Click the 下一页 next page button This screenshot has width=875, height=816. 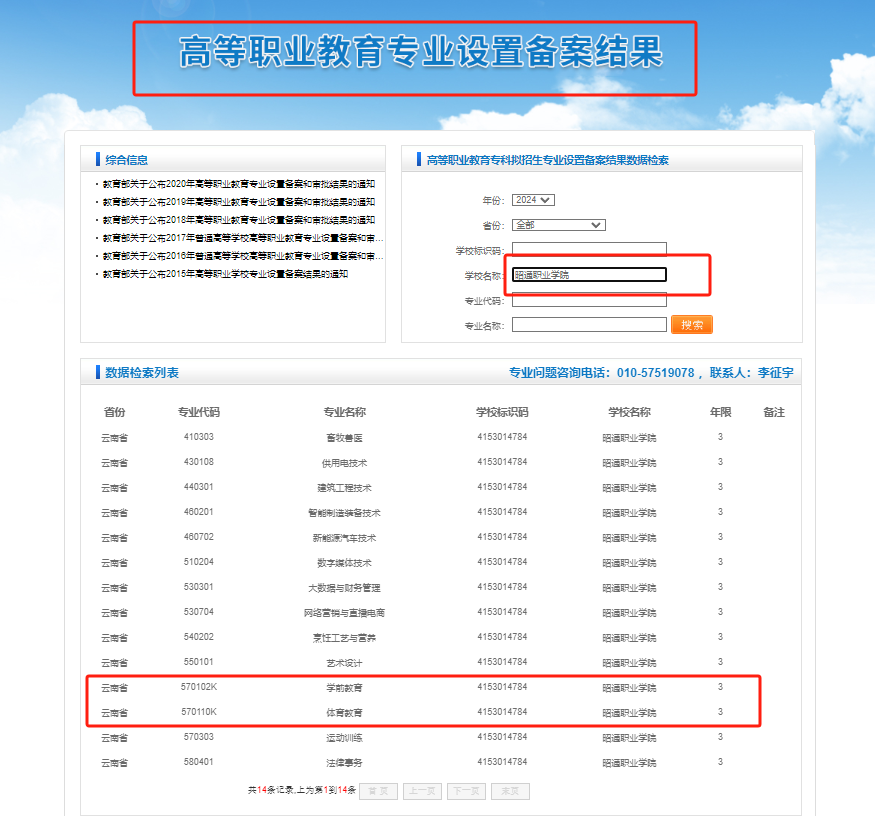466,791
